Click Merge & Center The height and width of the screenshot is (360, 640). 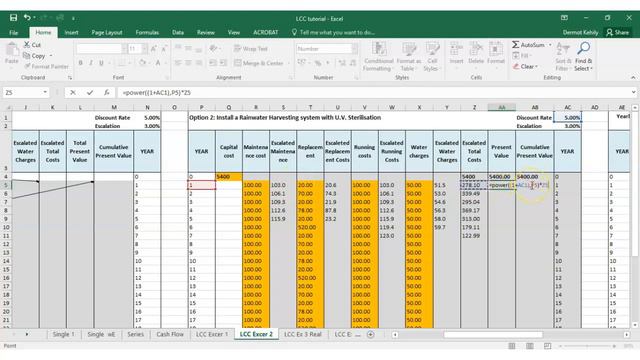point(258,63)
